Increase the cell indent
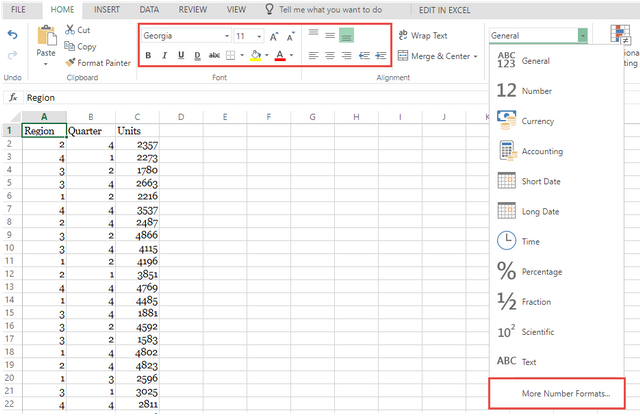 point(380,56)
